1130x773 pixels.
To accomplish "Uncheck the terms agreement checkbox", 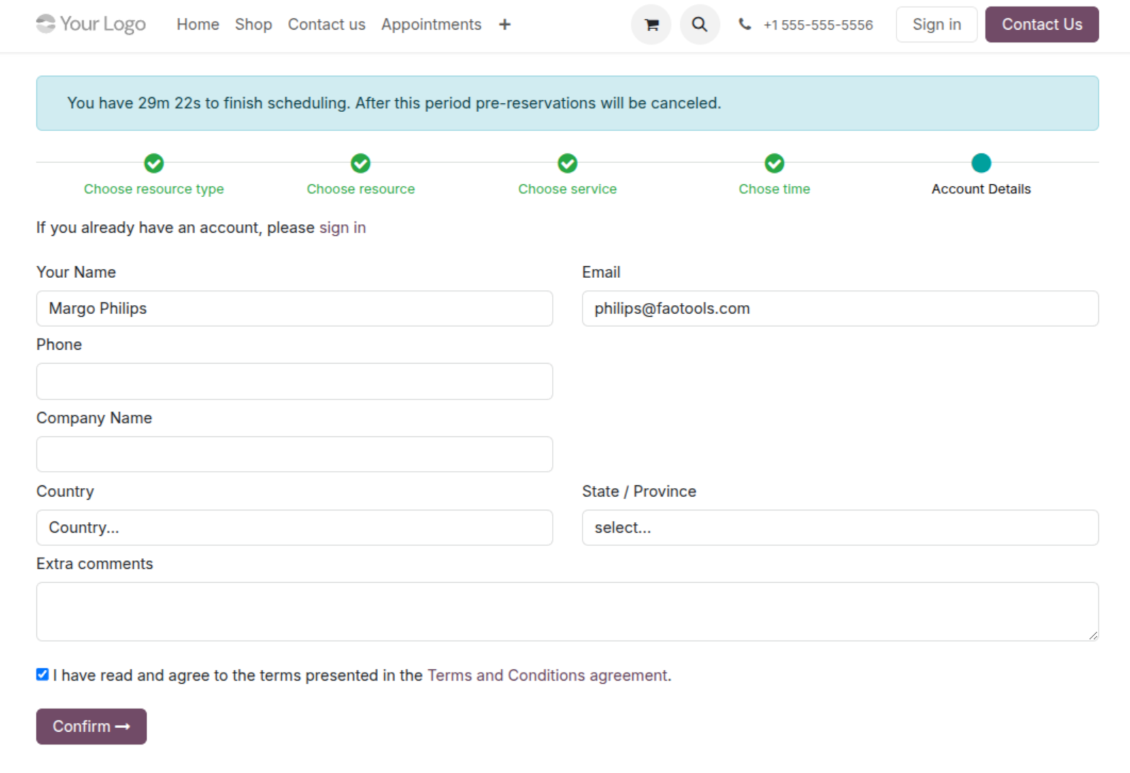I will [42, 675].
